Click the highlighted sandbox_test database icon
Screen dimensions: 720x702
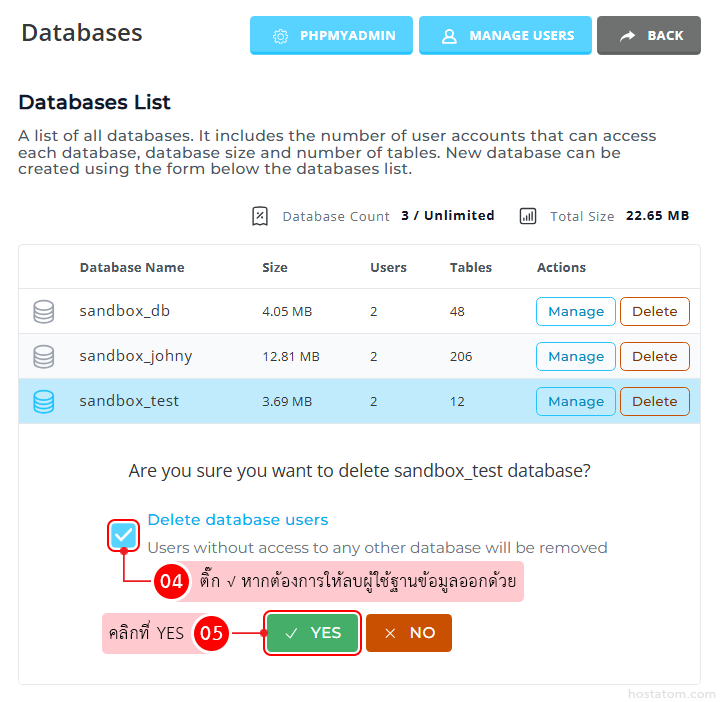click(44, 402)
